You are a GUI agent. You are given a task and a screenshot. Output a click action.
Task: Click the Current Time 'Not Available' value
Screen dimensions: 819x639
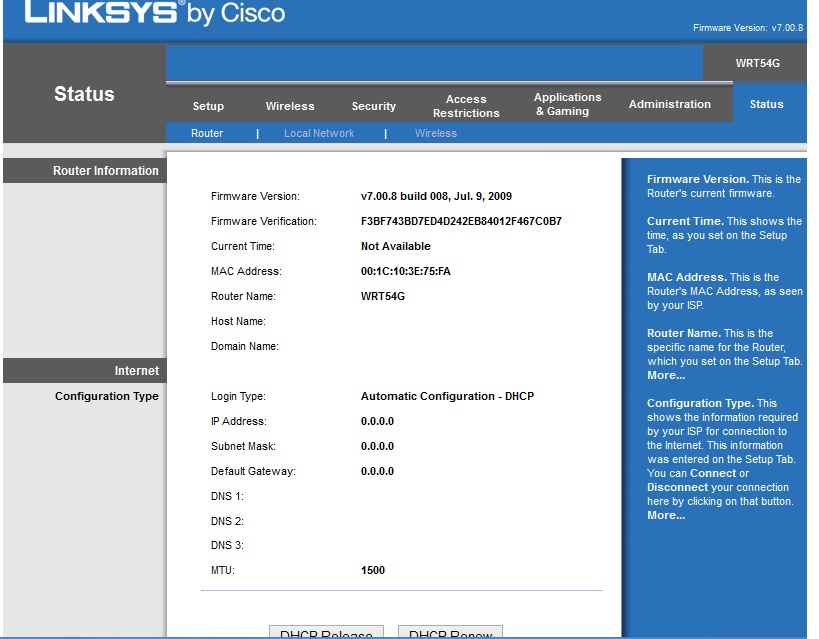coord(395,246)
